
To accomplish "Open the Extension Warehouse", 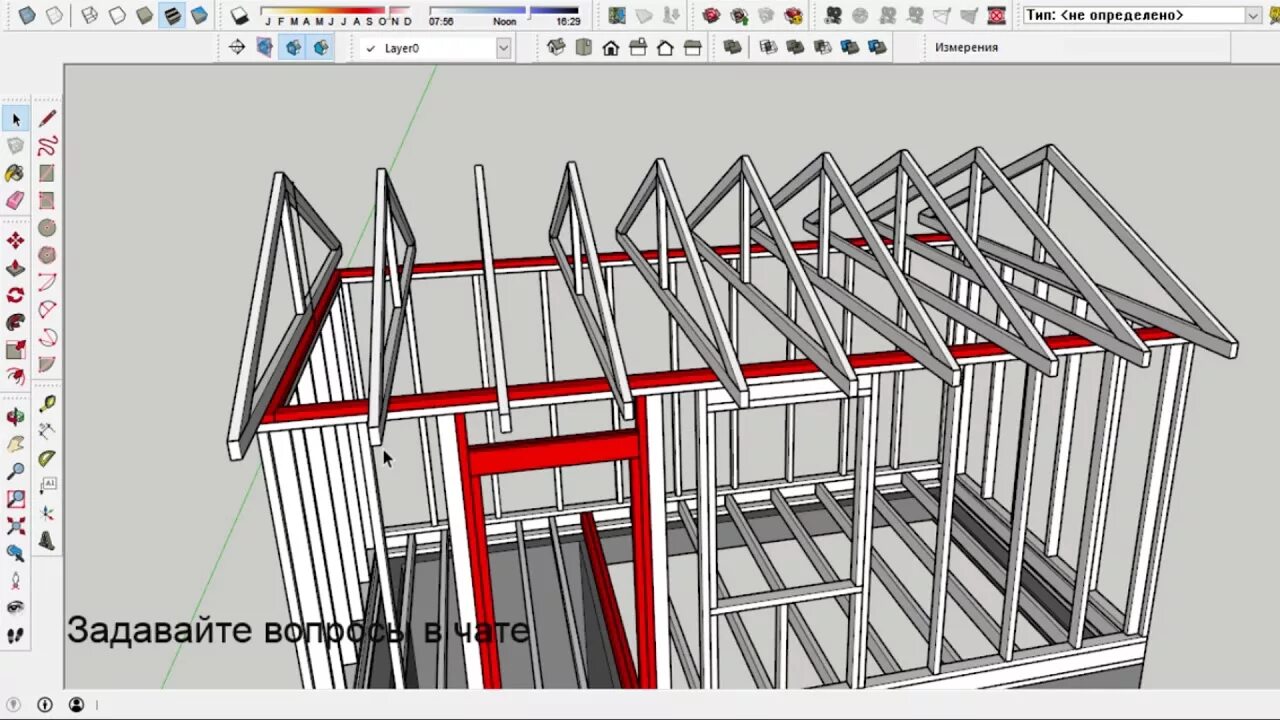I will click(793, 15).
